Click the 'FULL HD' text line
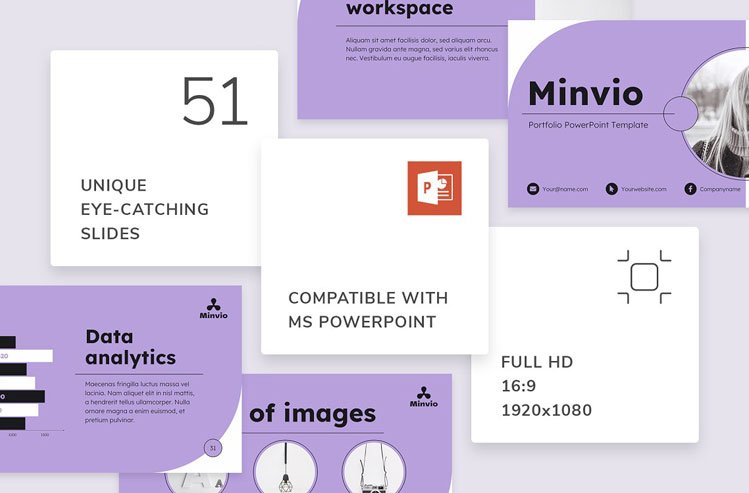The height and width of the screenshot is (493, 749). coord(537,362)
